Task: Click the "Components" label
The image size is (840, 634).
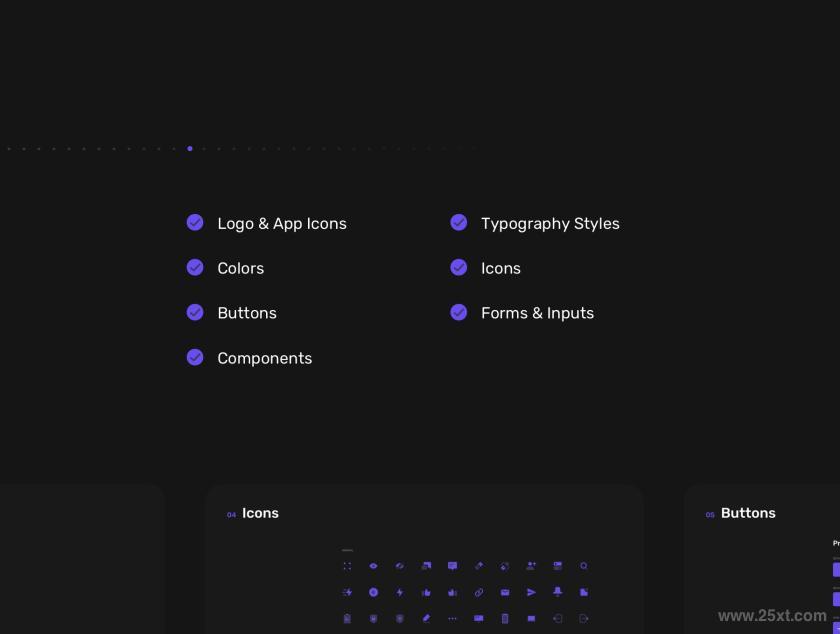Action: tap(265, 358)
